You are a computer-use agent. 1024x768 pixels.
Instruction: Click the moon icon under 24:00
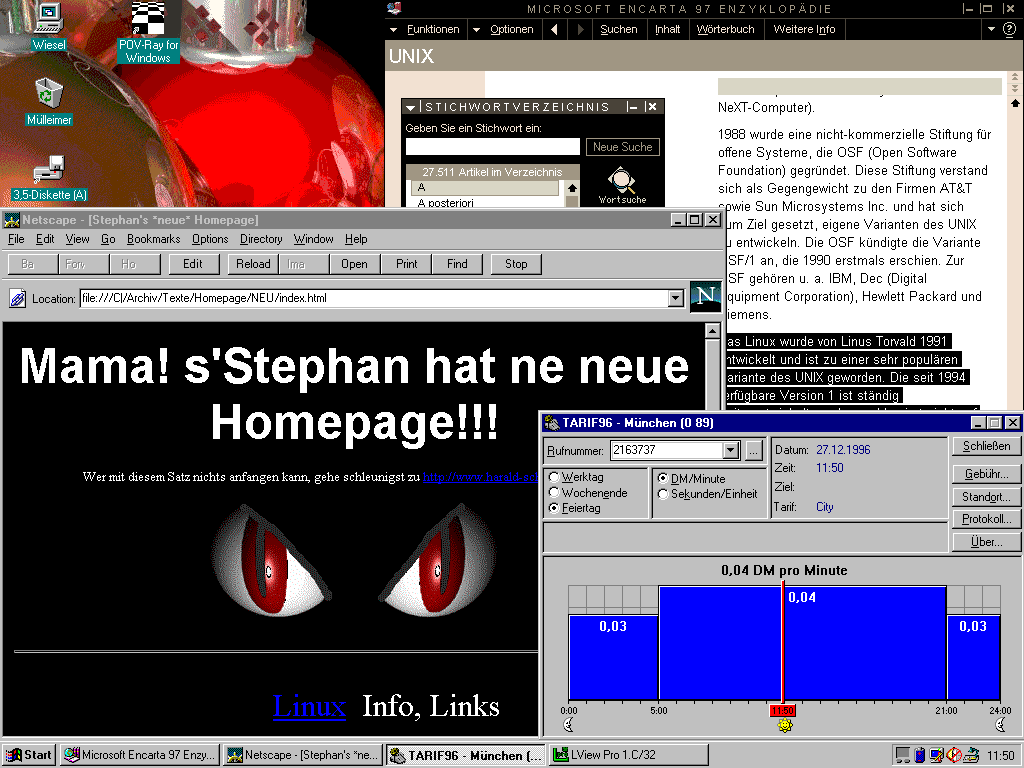click(x=1000, y=725)
